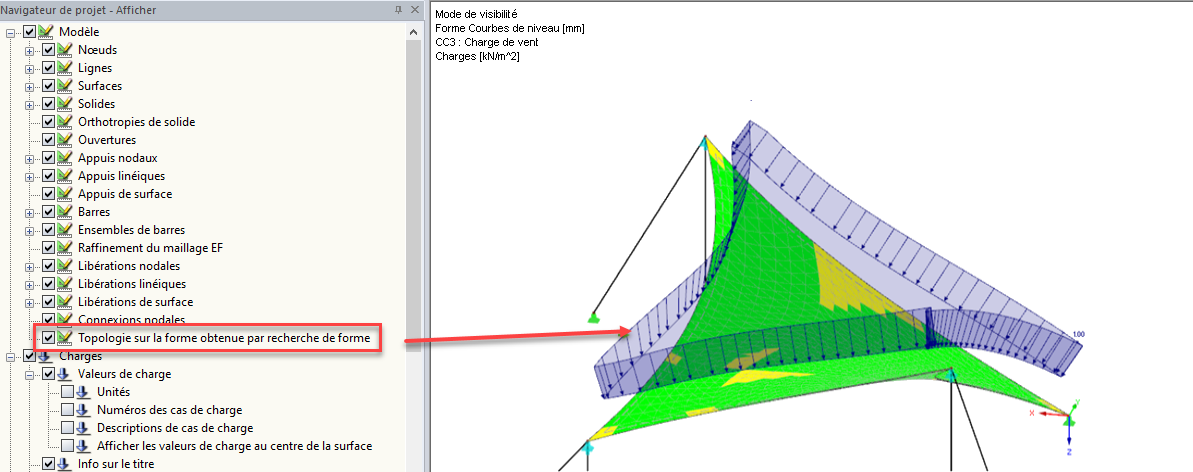This screenshot has height=472, width=1193.
Task: Click the Solides display icon
Action: point(64,104)
